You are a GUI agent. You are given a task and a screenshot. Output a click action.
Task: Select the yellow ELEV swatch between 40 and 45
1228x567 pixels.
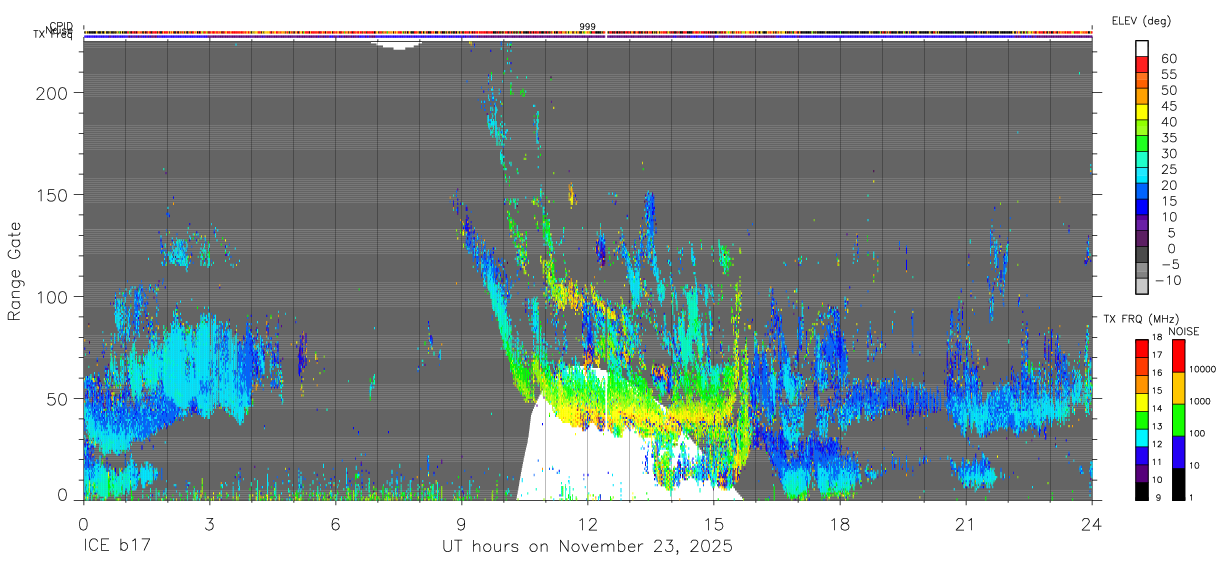point(1142,113)
